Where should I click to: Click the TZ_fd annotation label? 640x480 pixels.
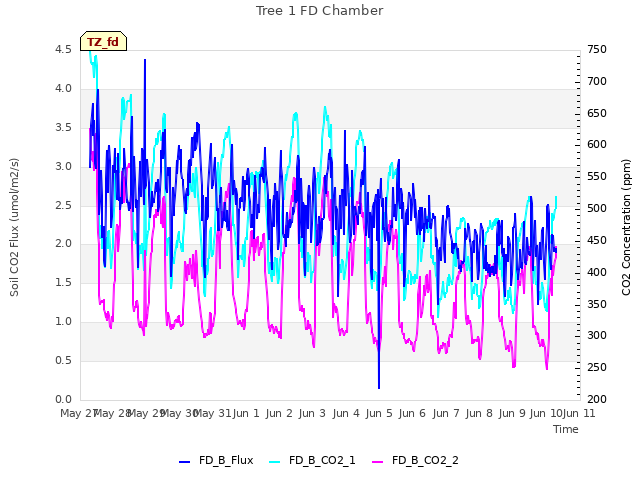click(x=103, y=41)
